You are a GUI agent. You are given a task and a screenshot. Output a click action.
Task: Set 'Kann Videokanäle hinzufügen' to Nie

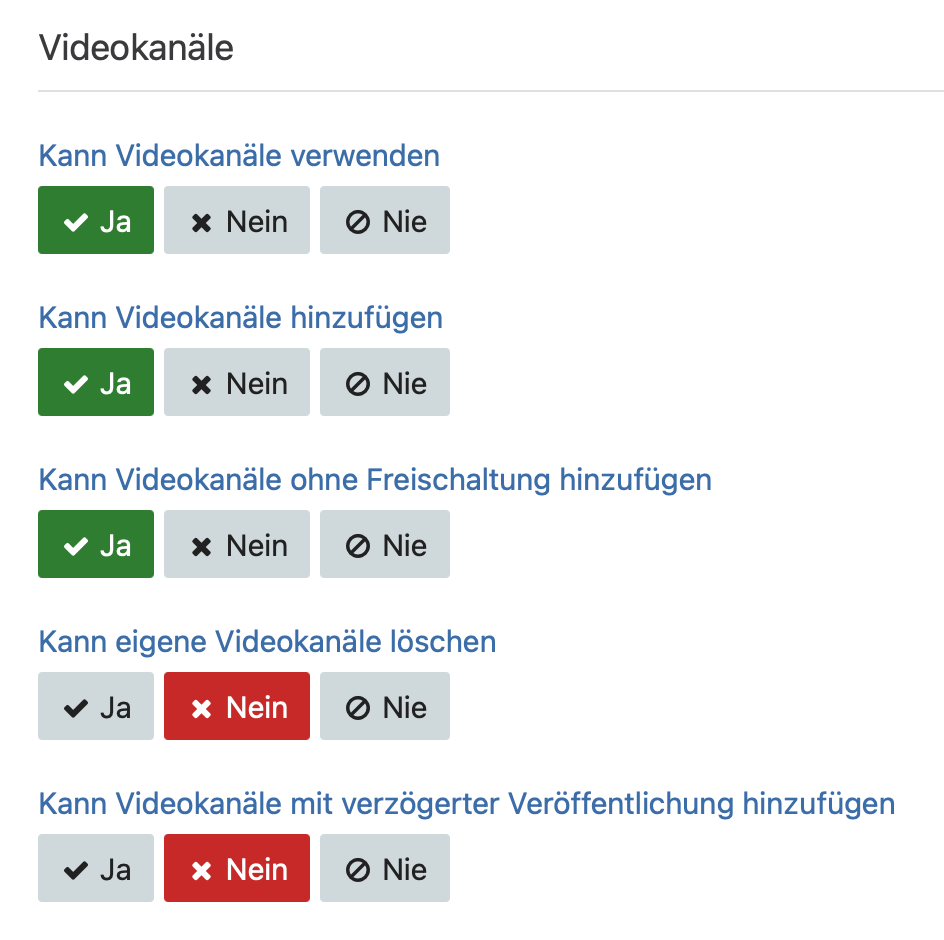[x=385, y=382]
